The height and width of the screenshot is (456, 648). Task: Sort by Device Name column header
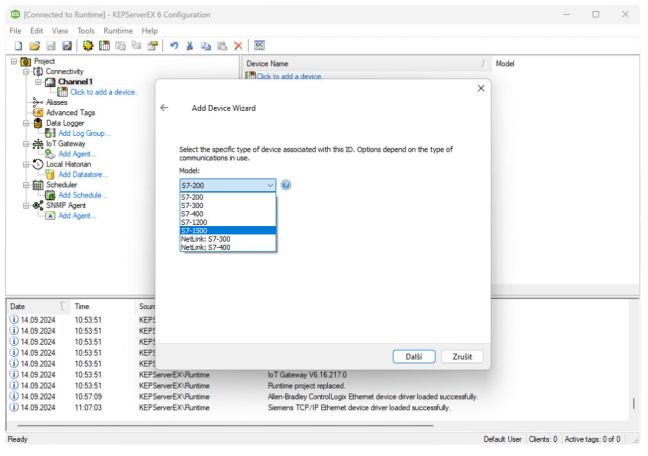coord(366,64)
